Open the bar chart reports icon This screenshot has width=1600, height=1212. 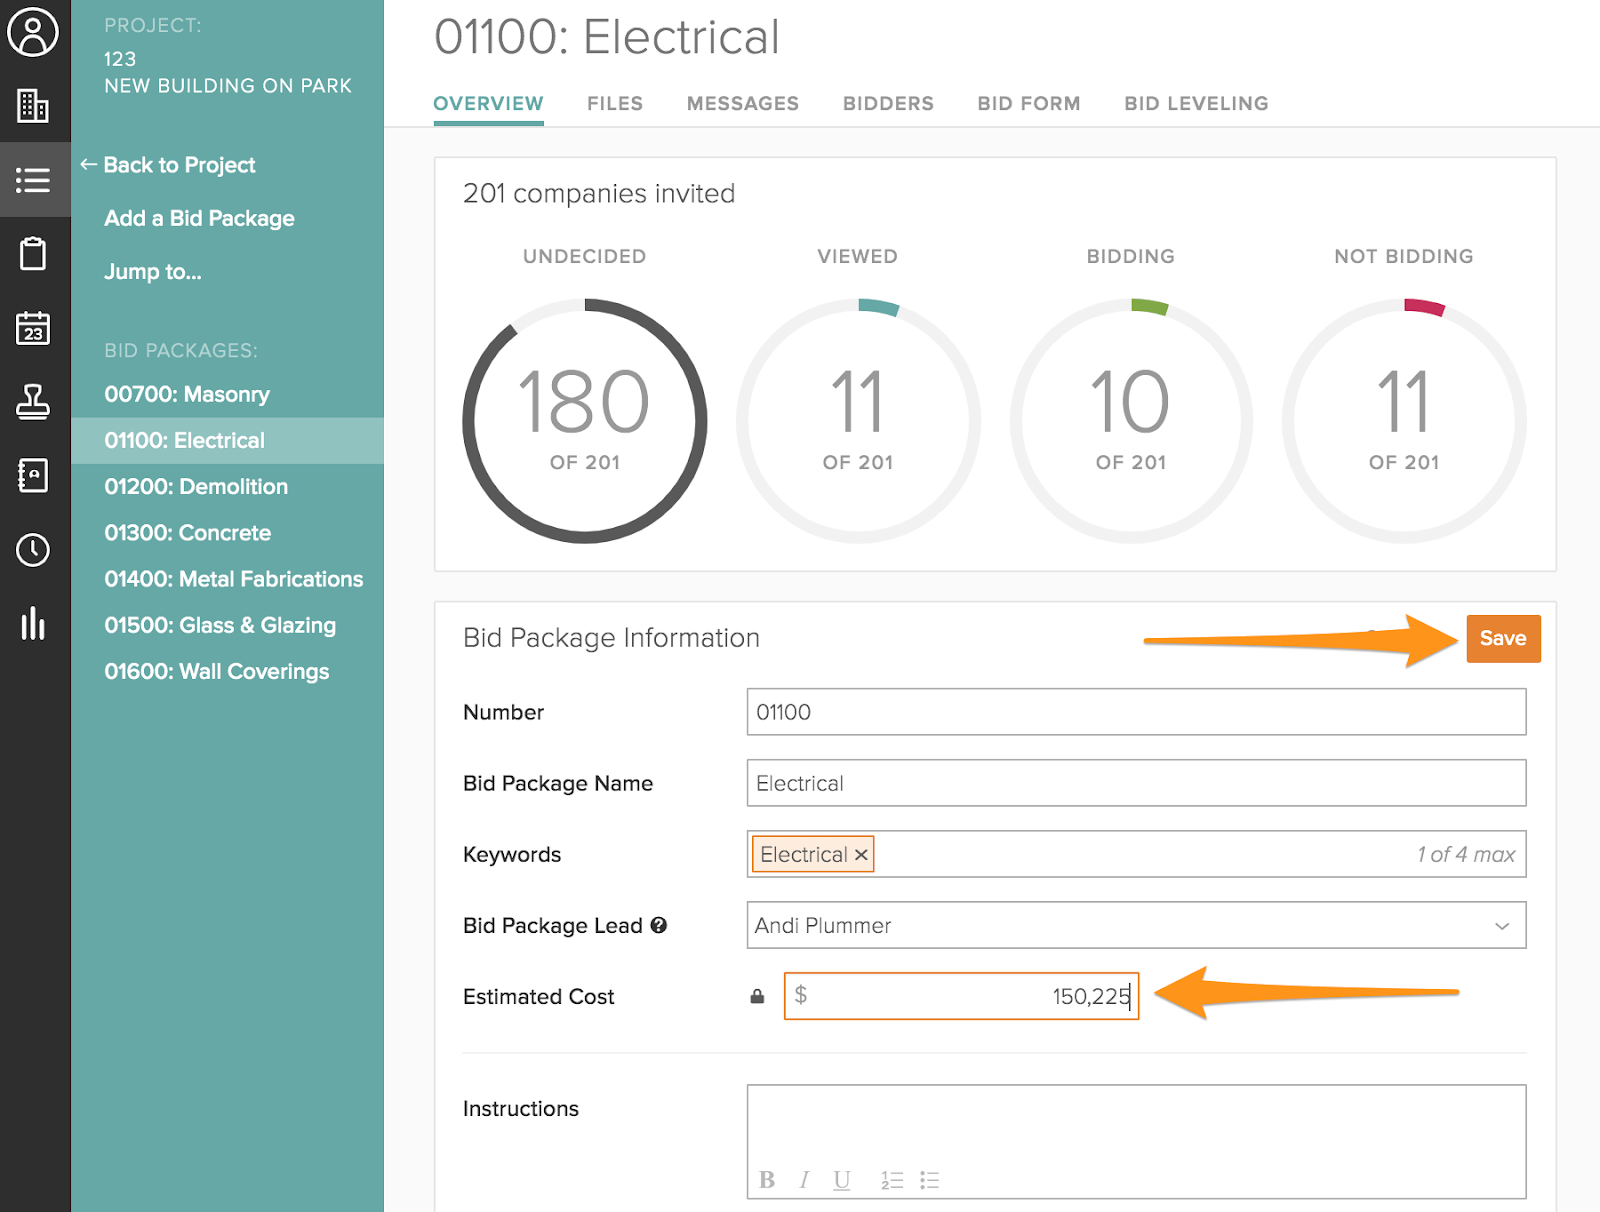pyautogui.click(x=34, y=625)
